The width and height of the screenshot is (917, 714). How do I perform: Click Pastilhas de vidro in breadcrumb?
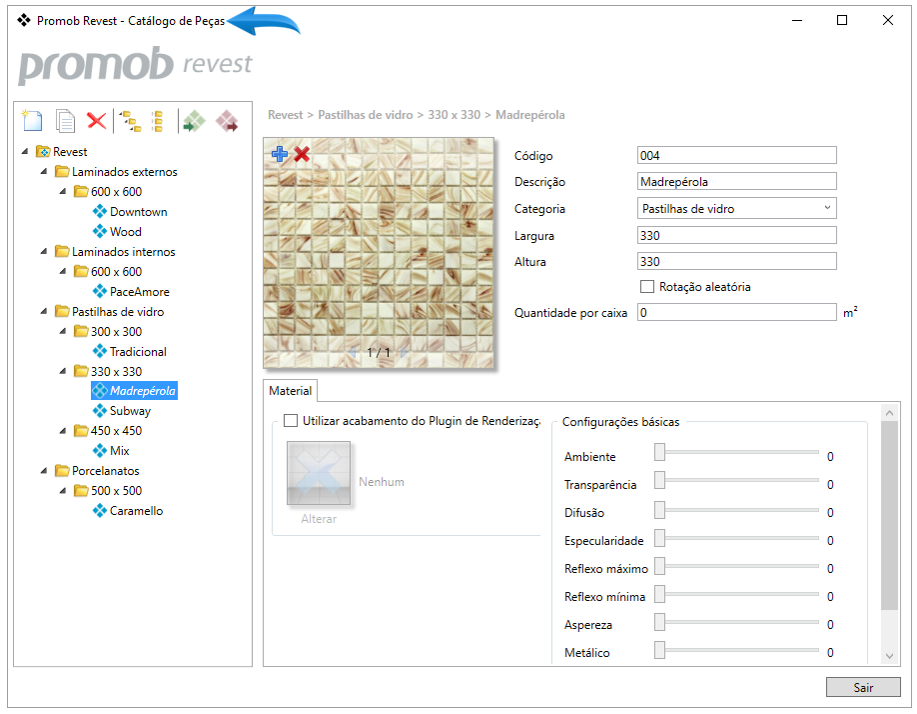(x=366, y=115)
